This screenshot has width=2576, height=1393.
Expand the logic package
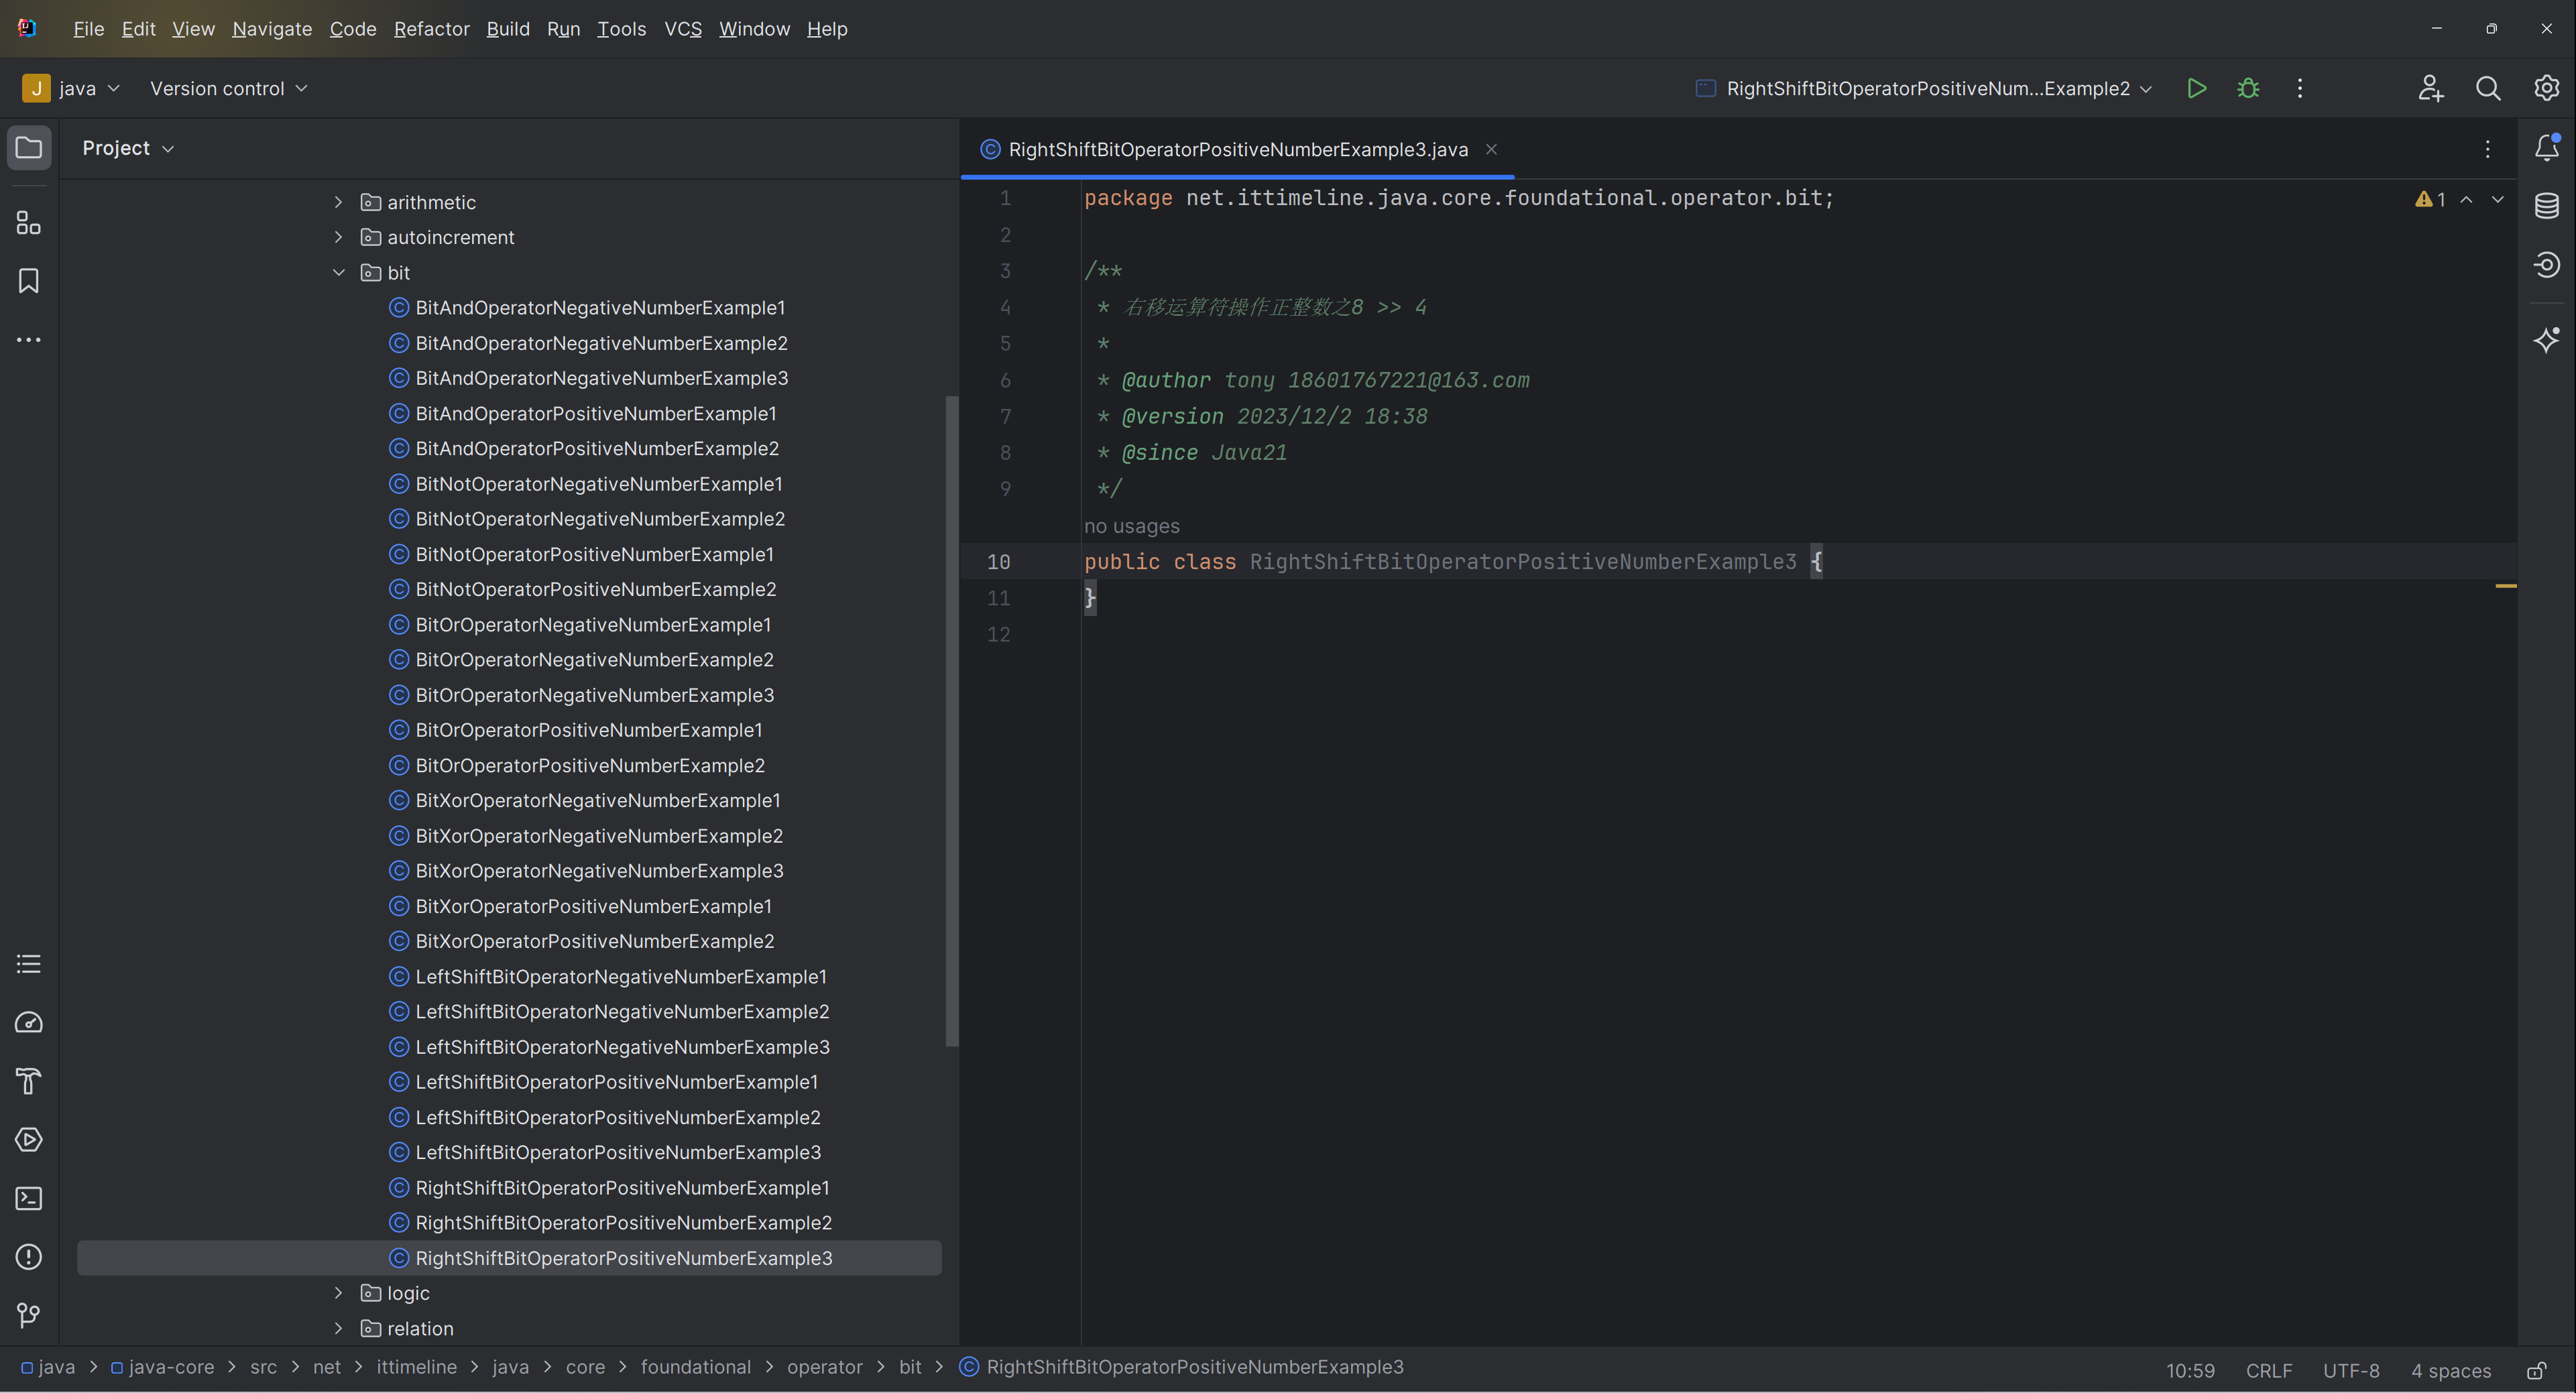pyautogui.click(x=338, y=1293)
